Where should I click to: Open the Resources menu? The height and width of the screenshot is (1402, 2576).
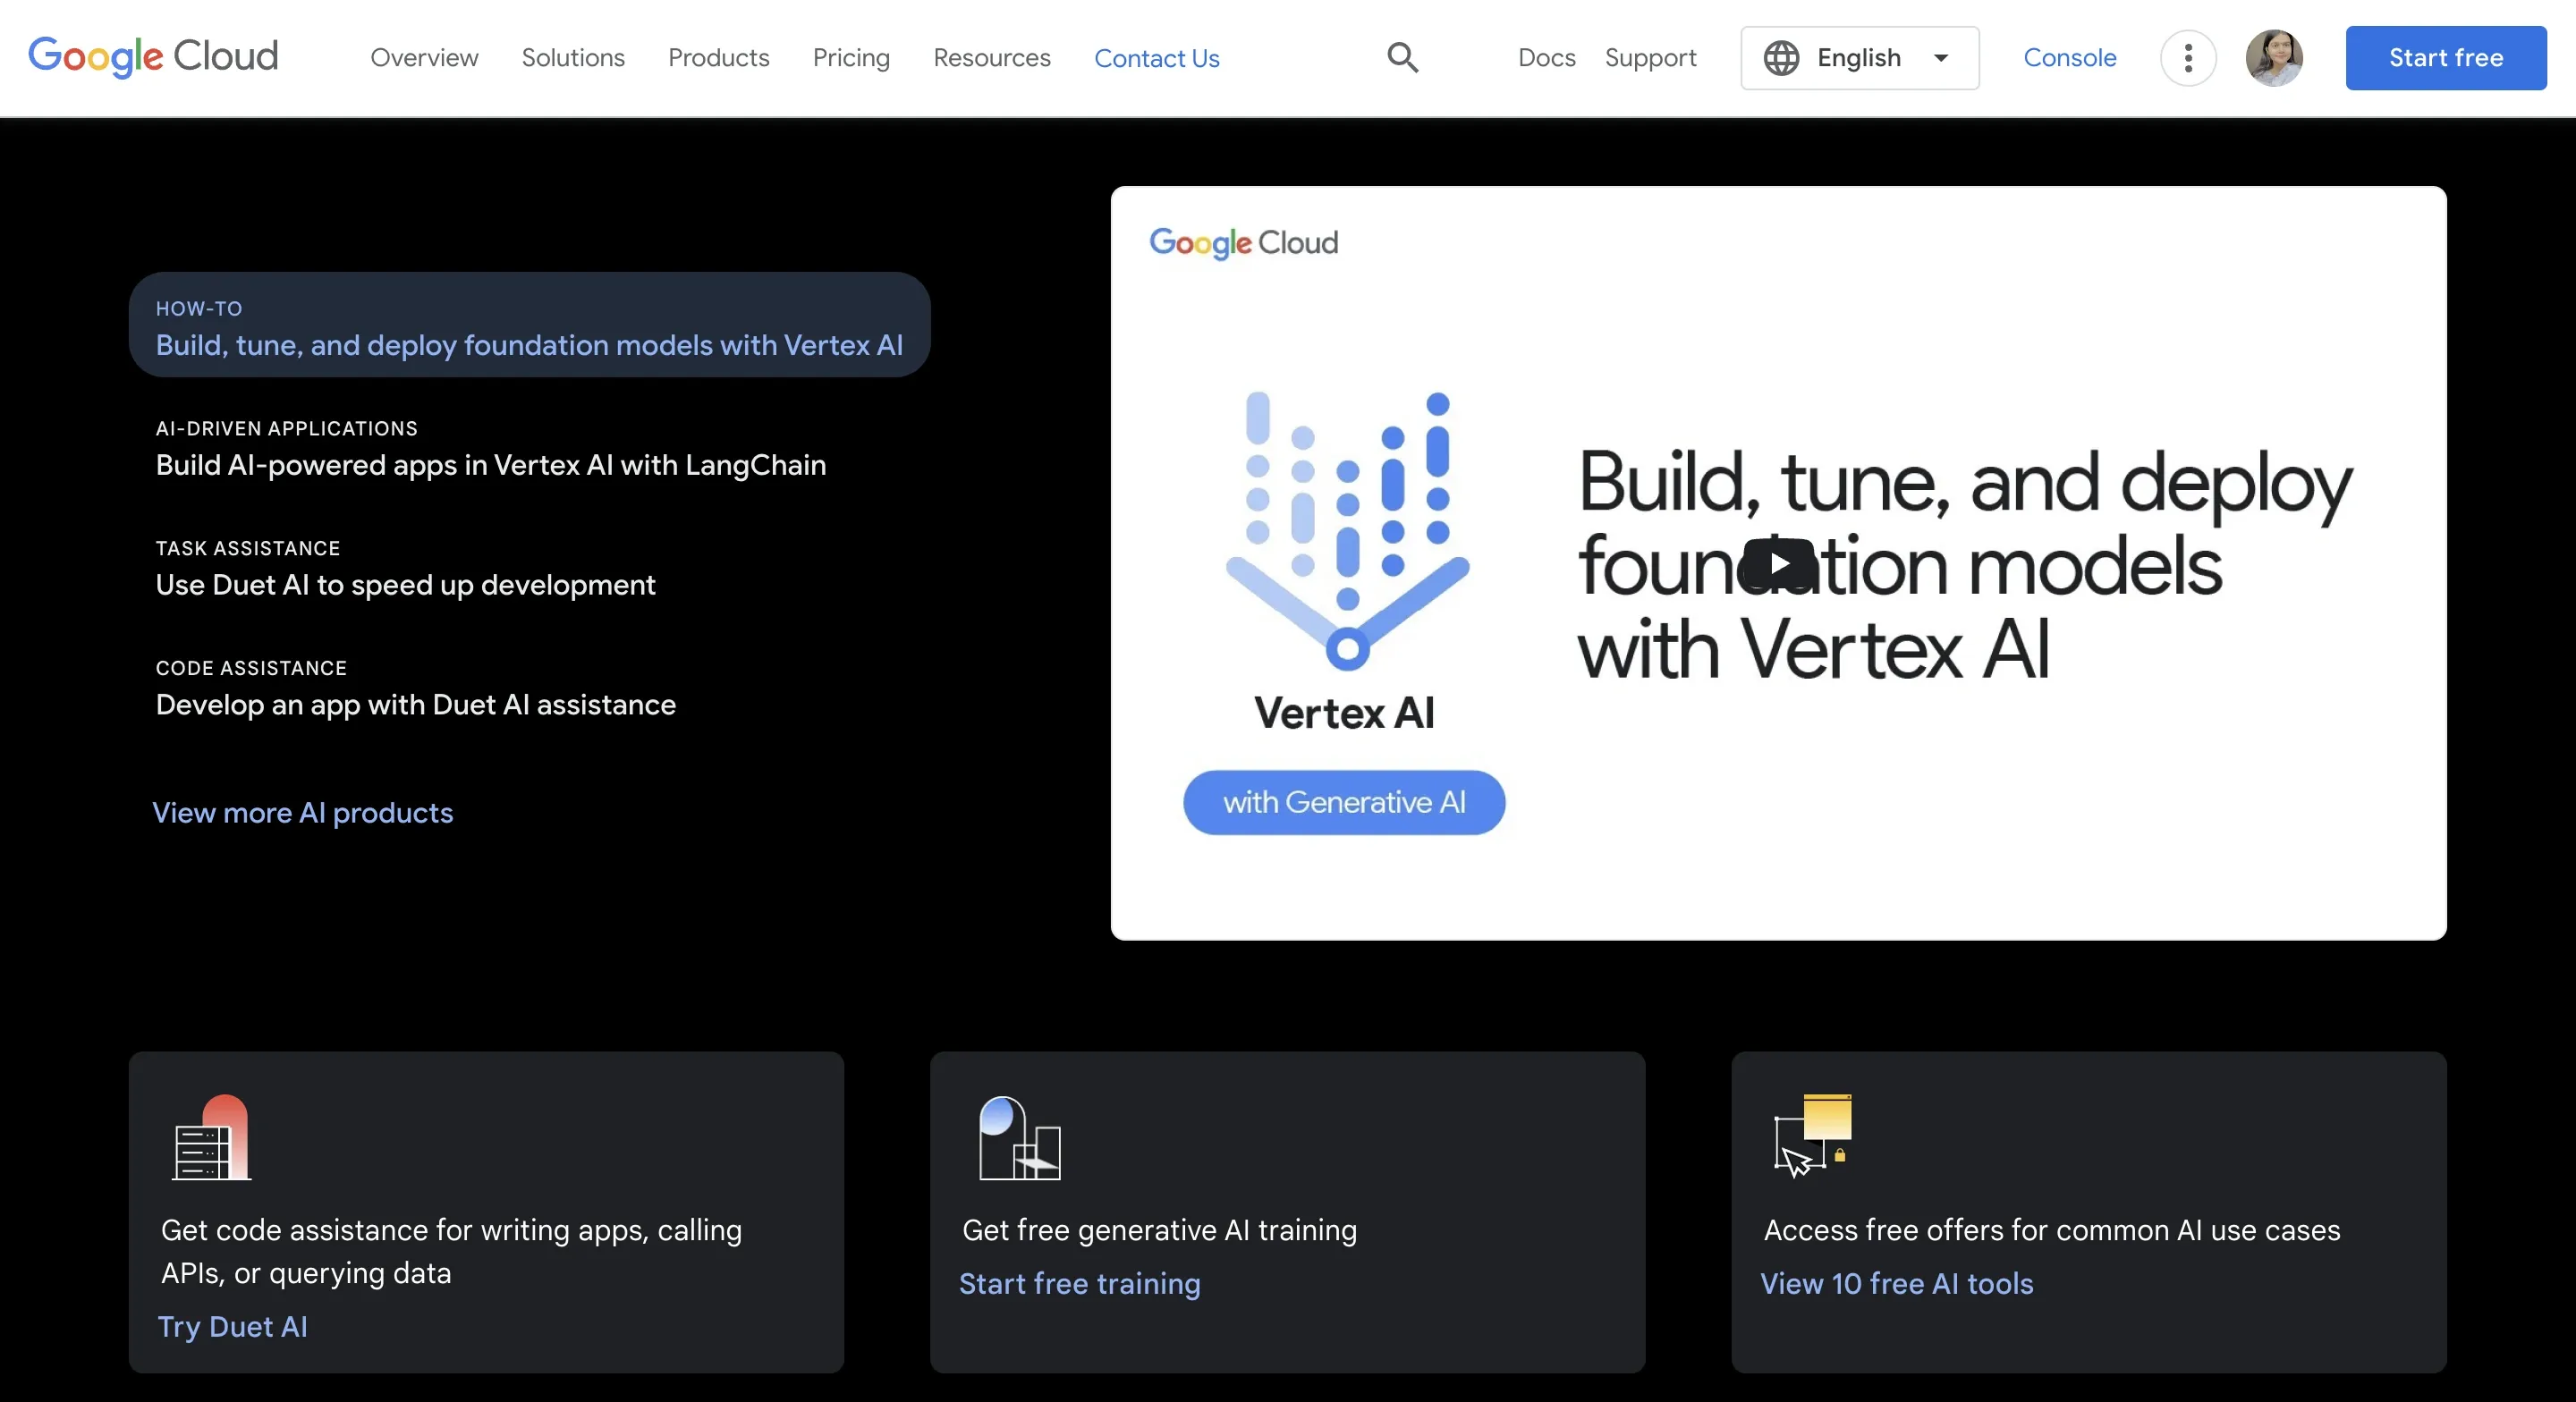tap(992, 58)
